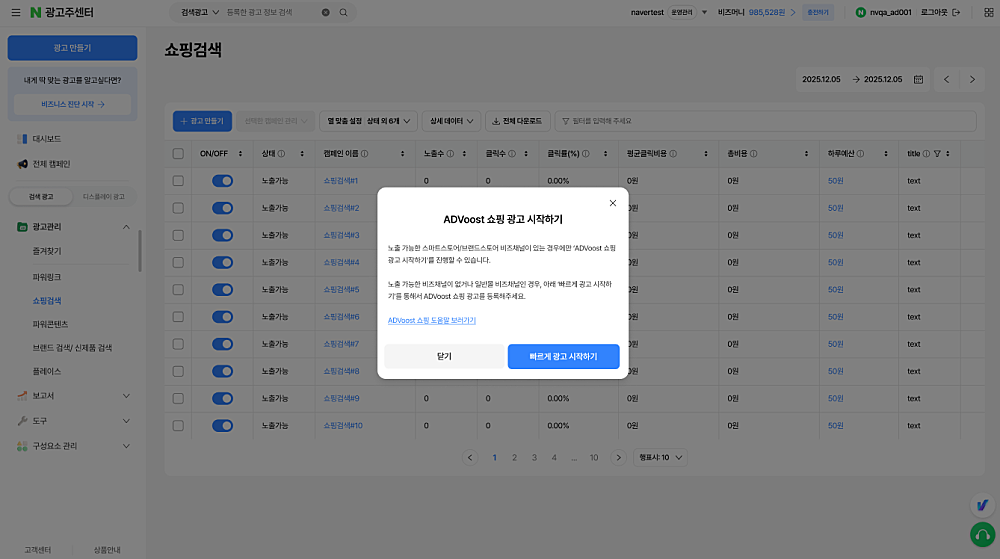
Task: Tick the select-all header checkbox
Action: [x=178, y=154]
